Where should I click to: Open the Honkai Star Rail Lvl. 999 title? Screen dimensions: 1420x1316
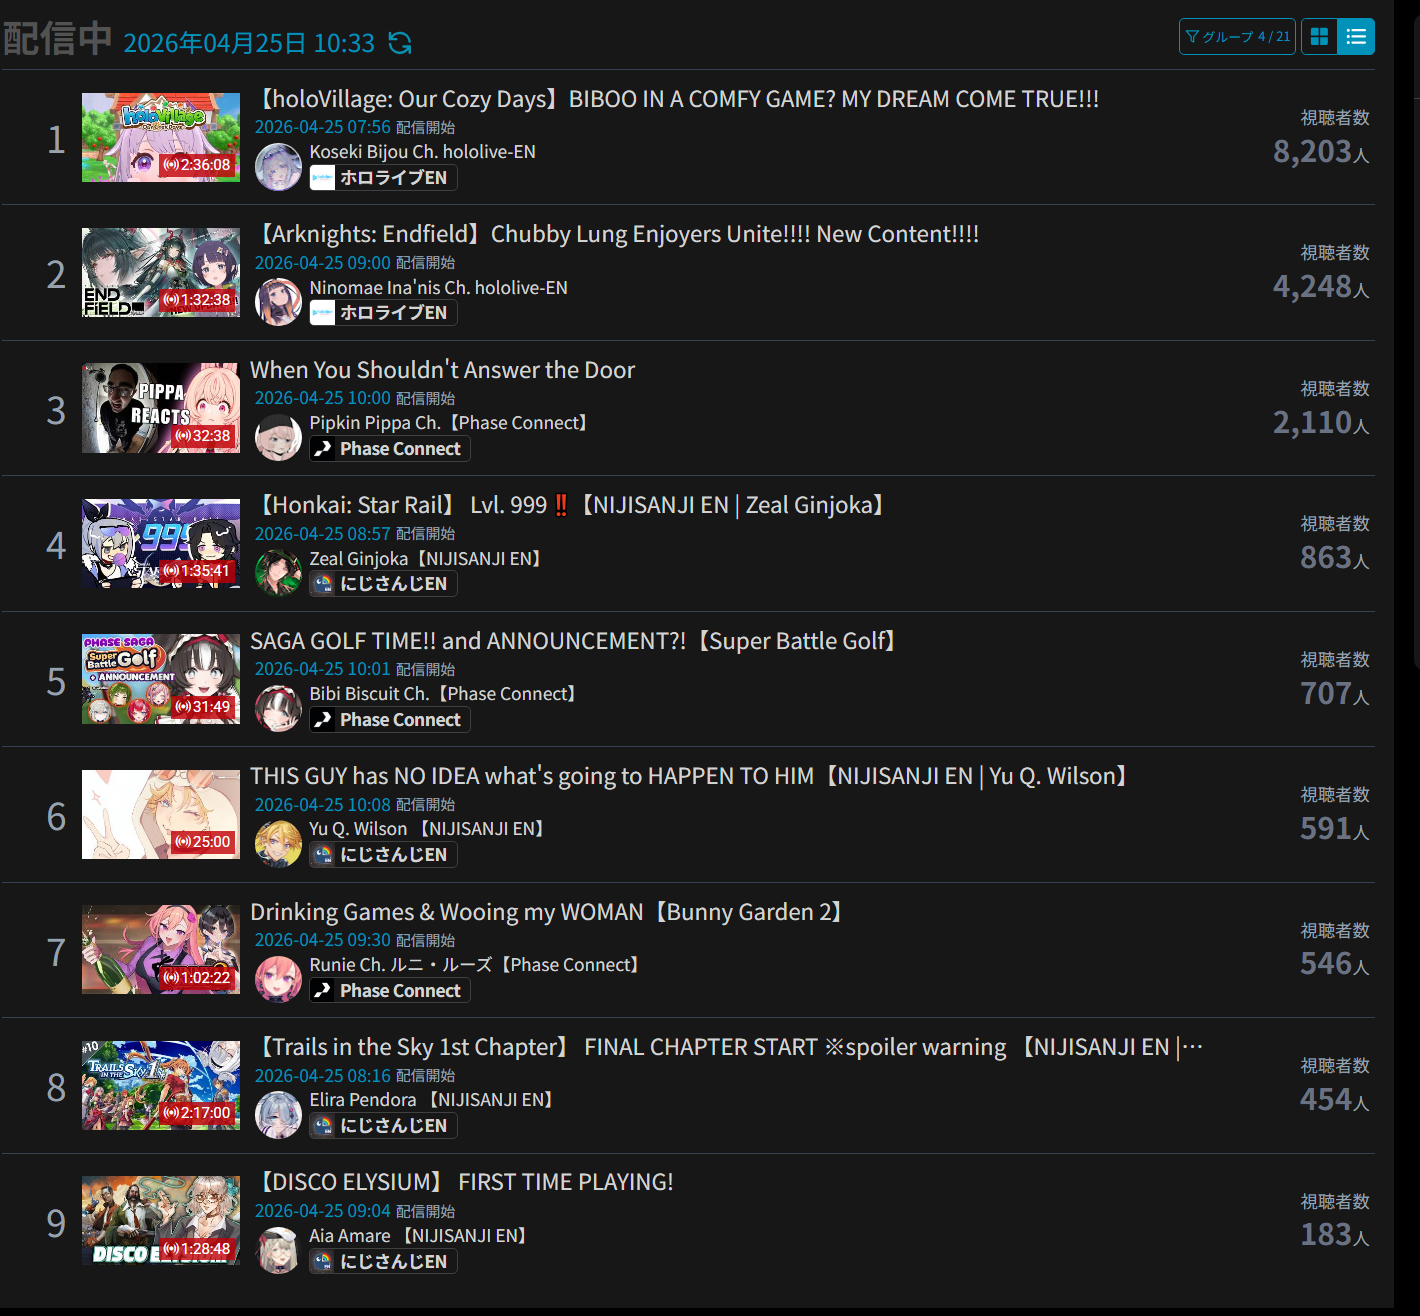click(x=570, y=505)
